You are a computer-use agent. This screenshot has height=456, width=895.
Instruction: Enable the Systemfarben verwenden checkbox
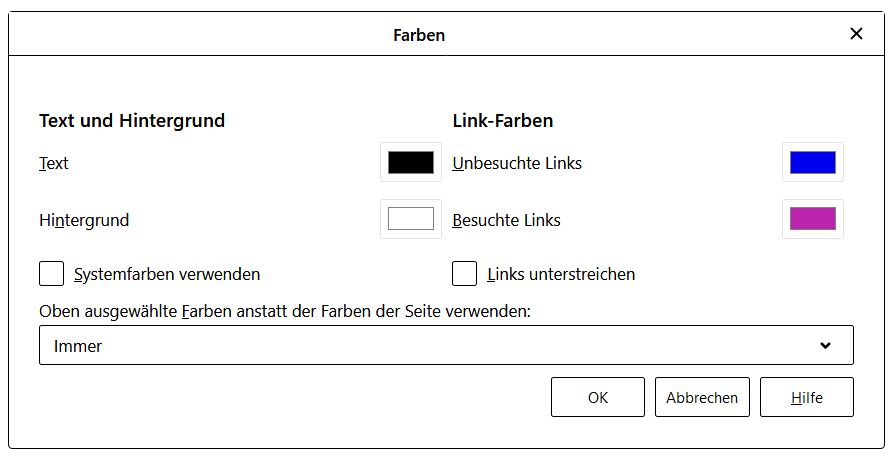52,273
